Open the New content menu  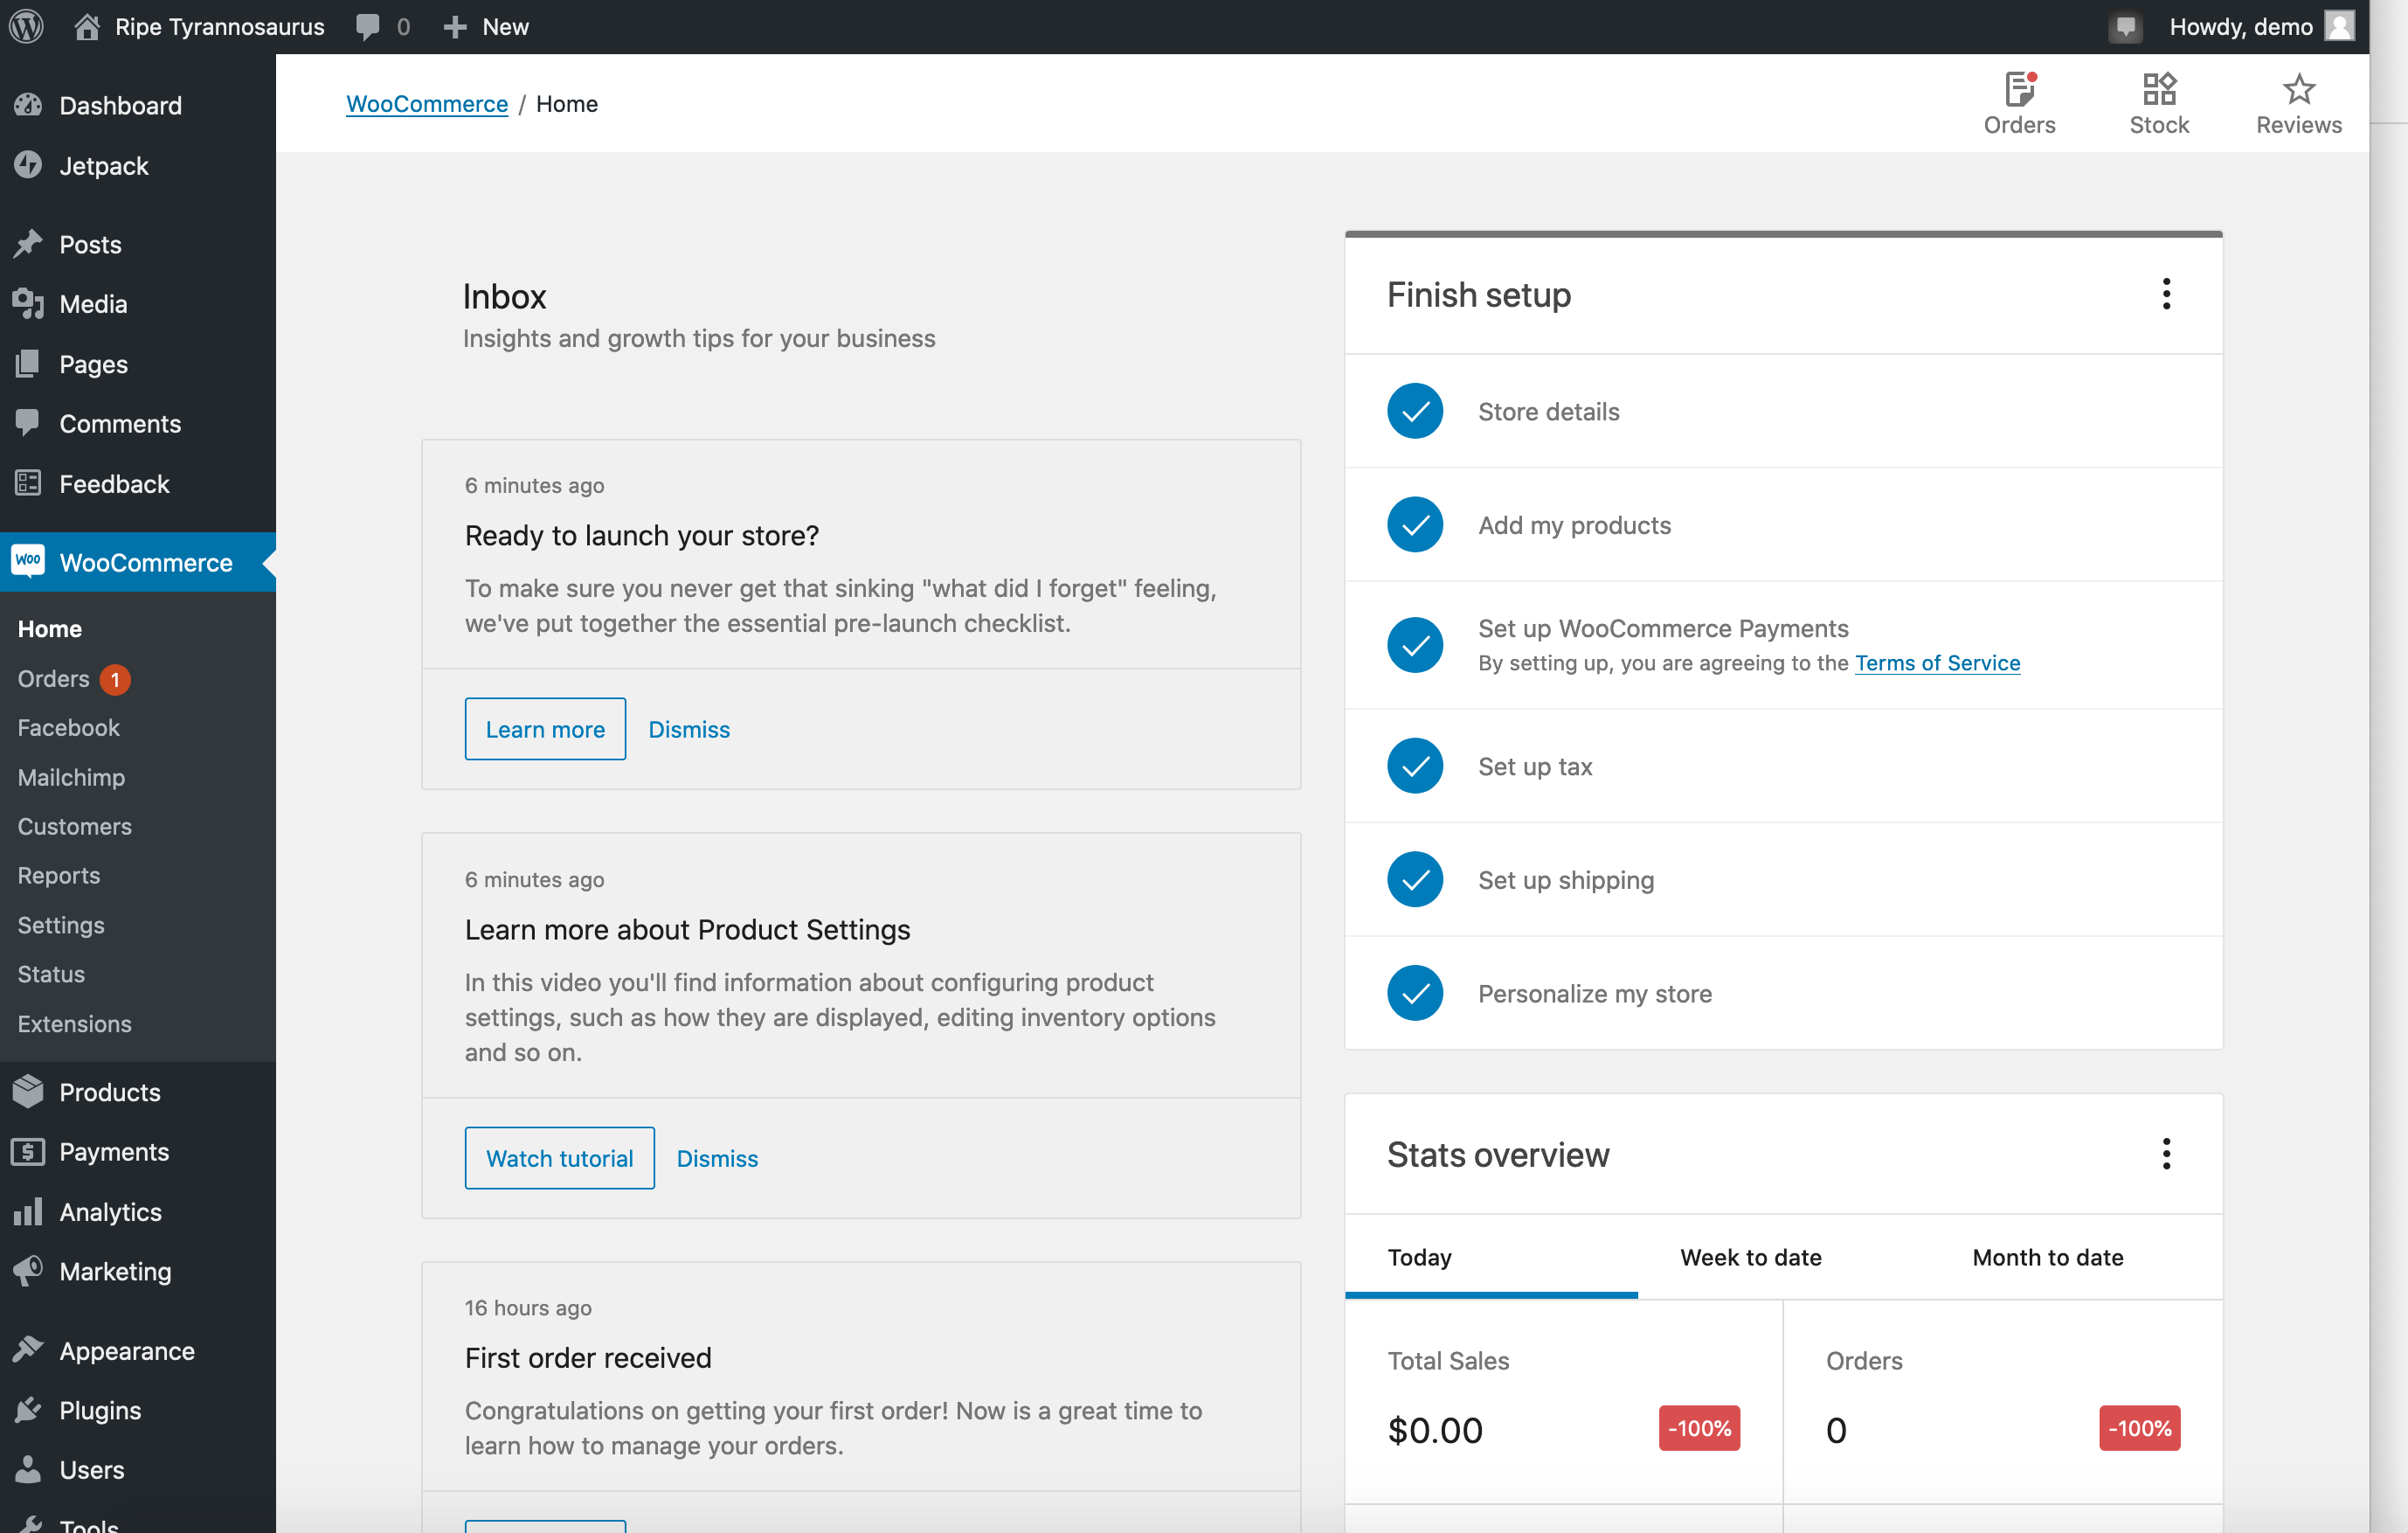click(x=486, y=27)
